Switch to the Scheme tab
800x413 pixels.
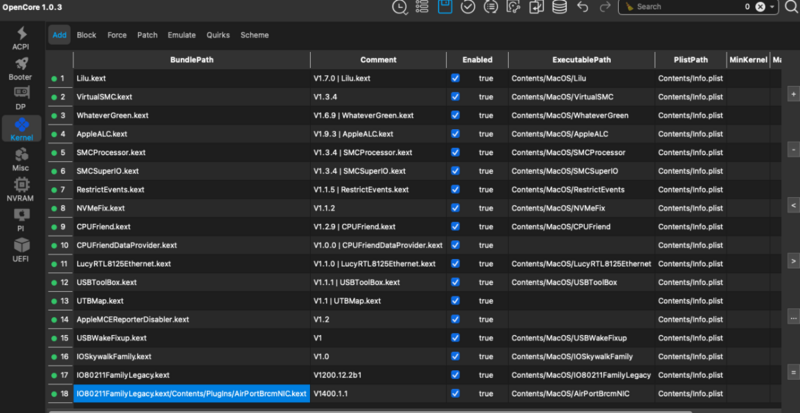(255, 35)
